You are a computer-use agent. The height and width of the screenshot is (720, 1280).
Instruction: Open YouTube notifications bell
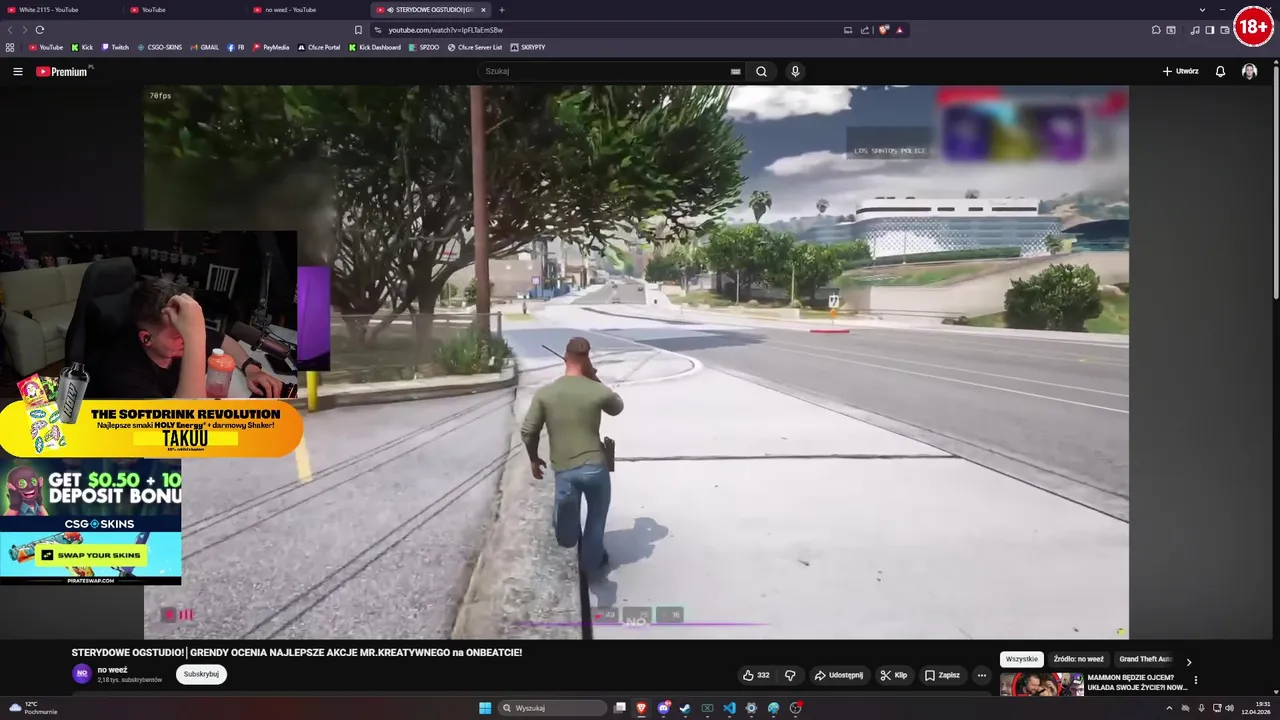tap(1220, 71)
